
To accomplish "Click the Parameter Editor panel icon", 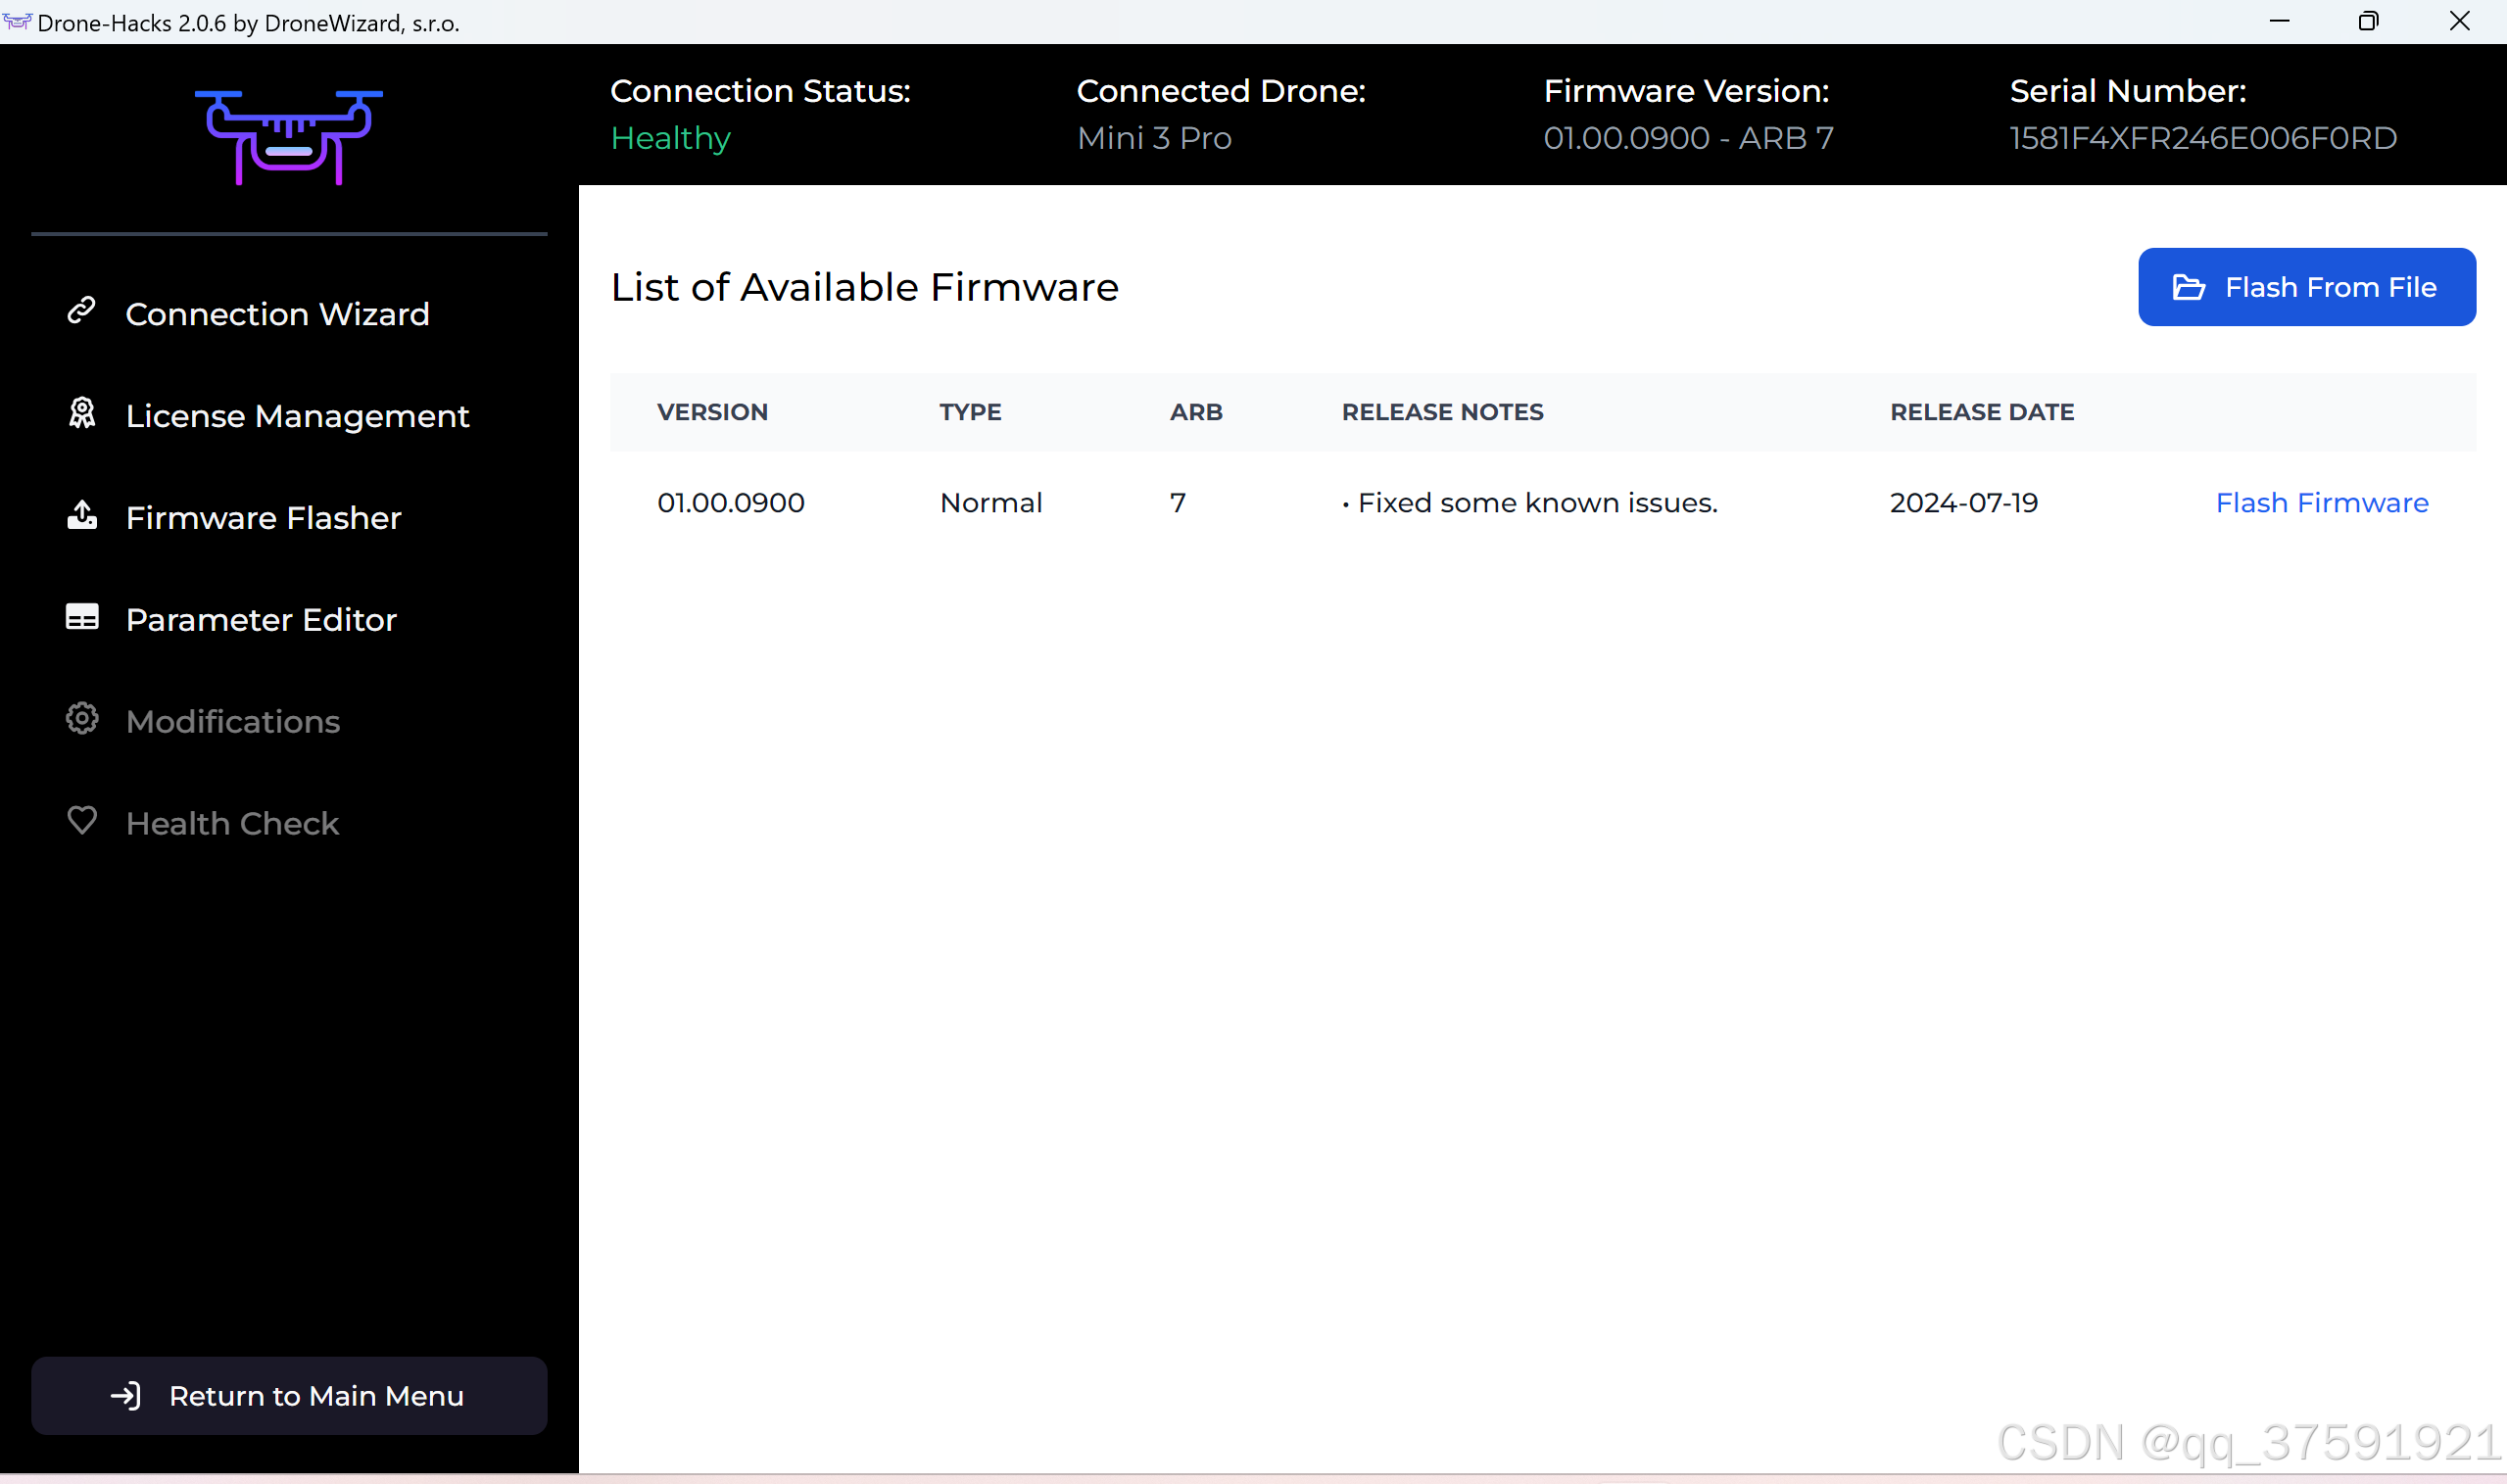I will pos(82,617).
